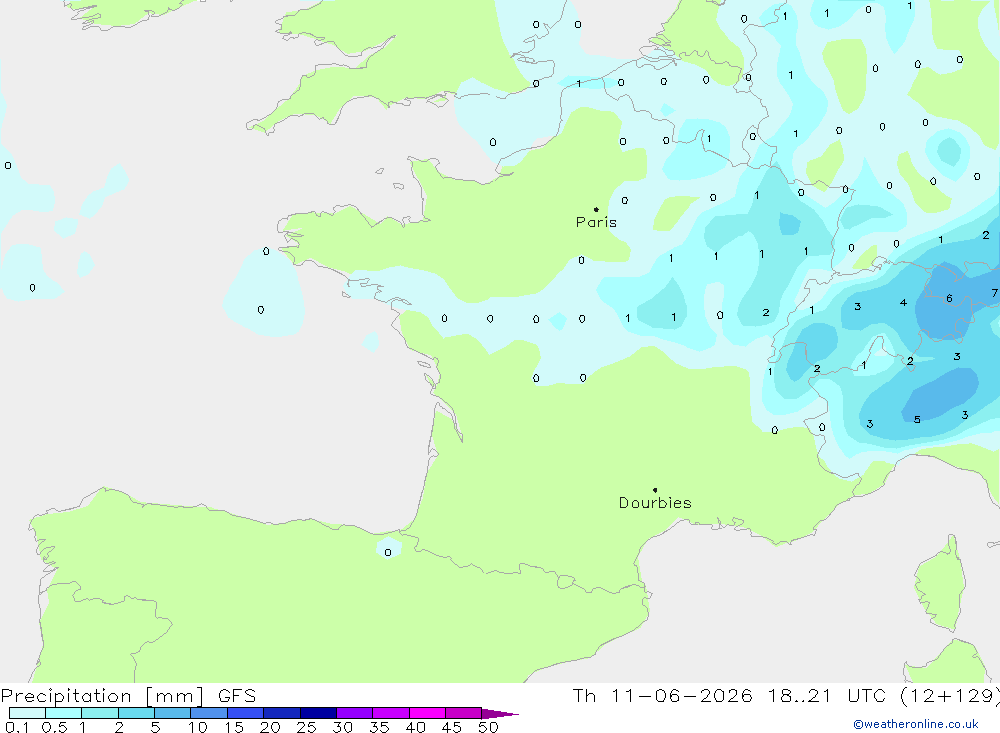Click the '20' legend scale label
The image size is (1000, 733).
pyautogui.click(x=270, y=727)
